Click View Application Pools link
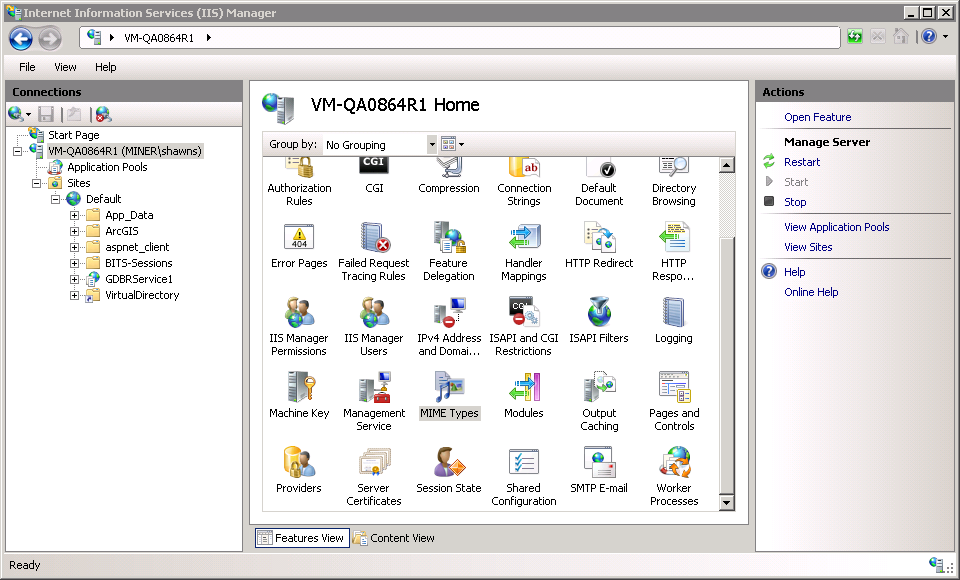Screen dimensions: 960x580 (836, 227)
